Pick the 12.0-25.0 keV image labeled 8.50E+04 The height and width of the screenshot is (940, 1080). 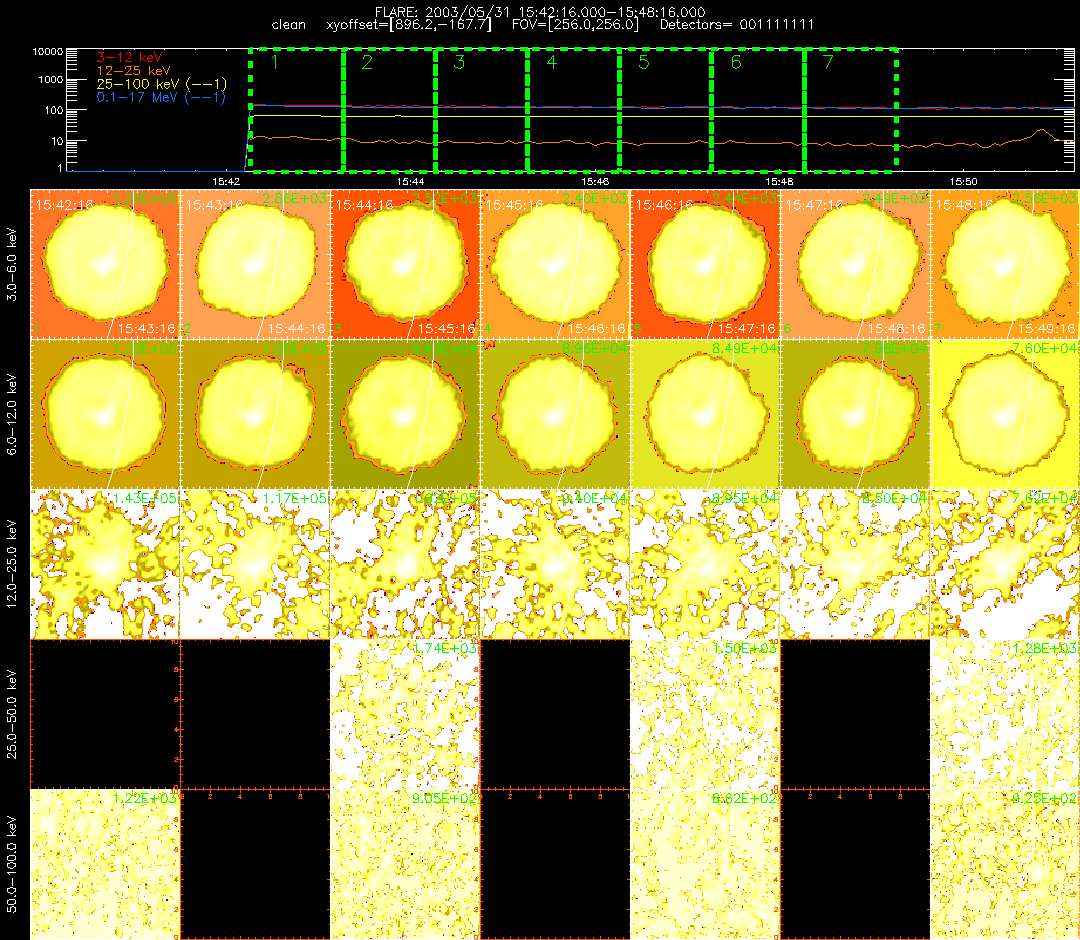tap(855, 565)
